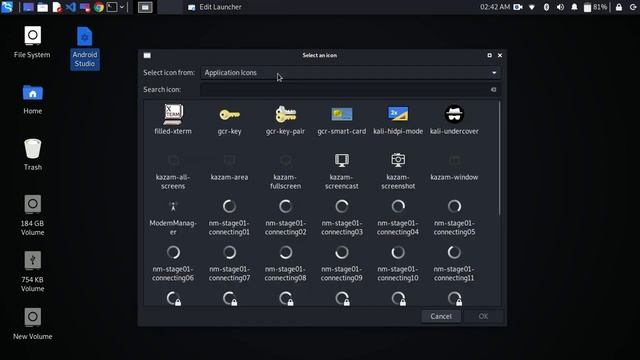The height and width of the screenshot is (360, 640).
Task: Click the screen recording camera tray icon
Action: tap(518, 7)
